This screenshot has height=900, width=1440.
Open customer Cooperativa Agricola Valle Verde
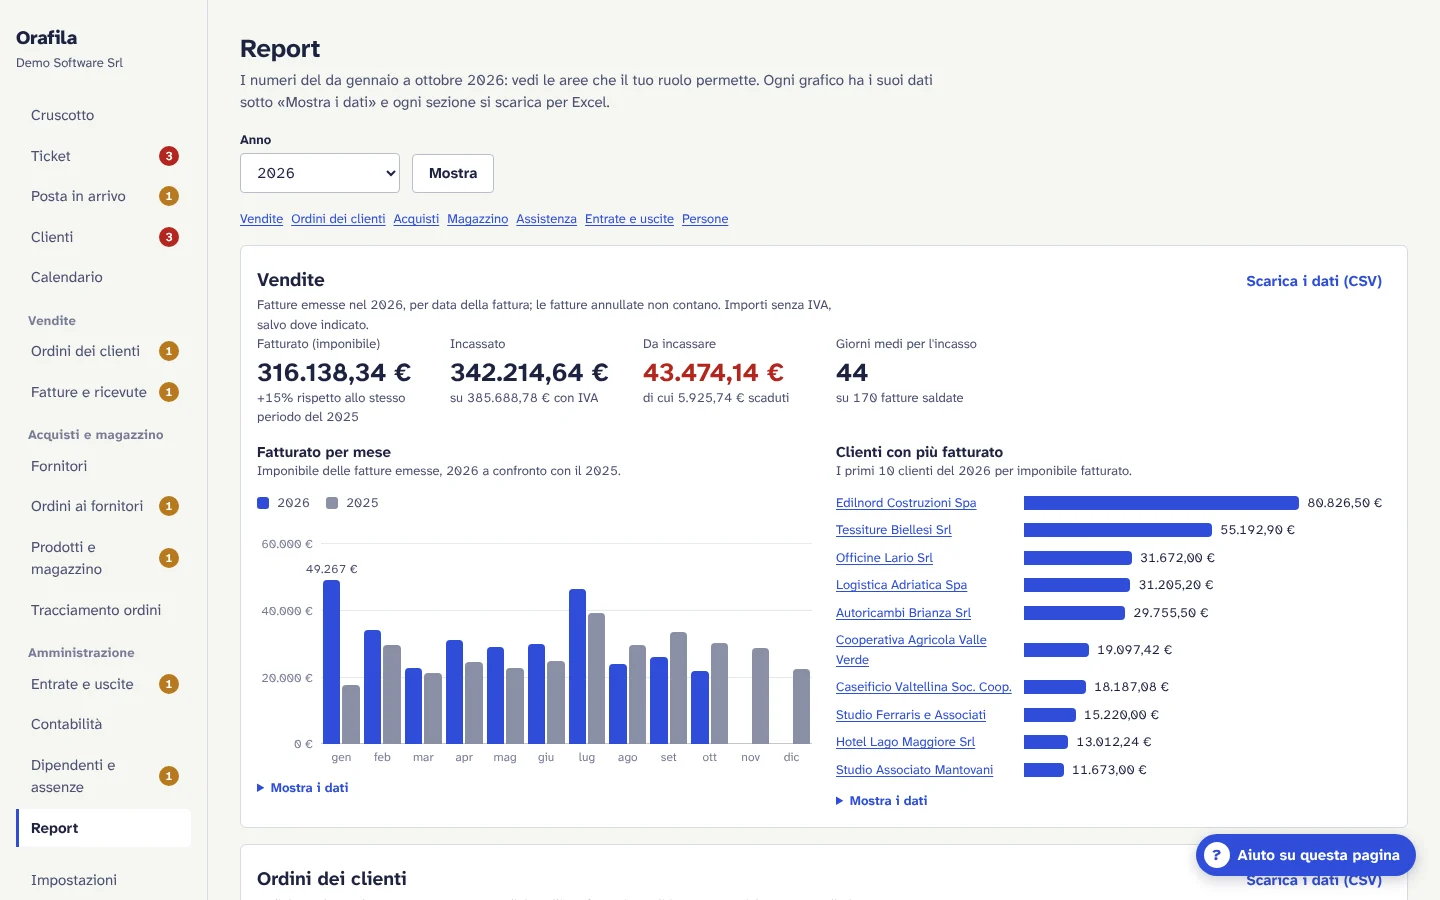tap(911, 650)
